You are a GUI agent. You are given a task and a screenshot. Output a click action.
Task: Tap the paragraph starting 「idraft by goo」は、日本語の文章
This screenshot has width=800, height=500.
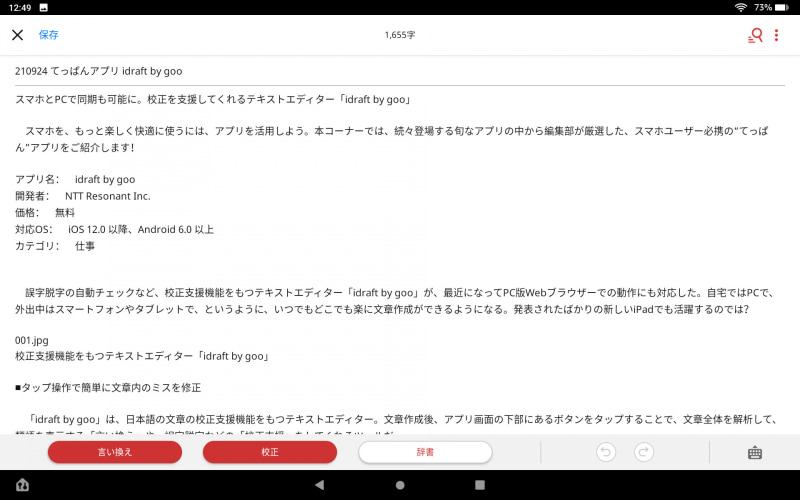pyautogui.click(x=396, y=424)
